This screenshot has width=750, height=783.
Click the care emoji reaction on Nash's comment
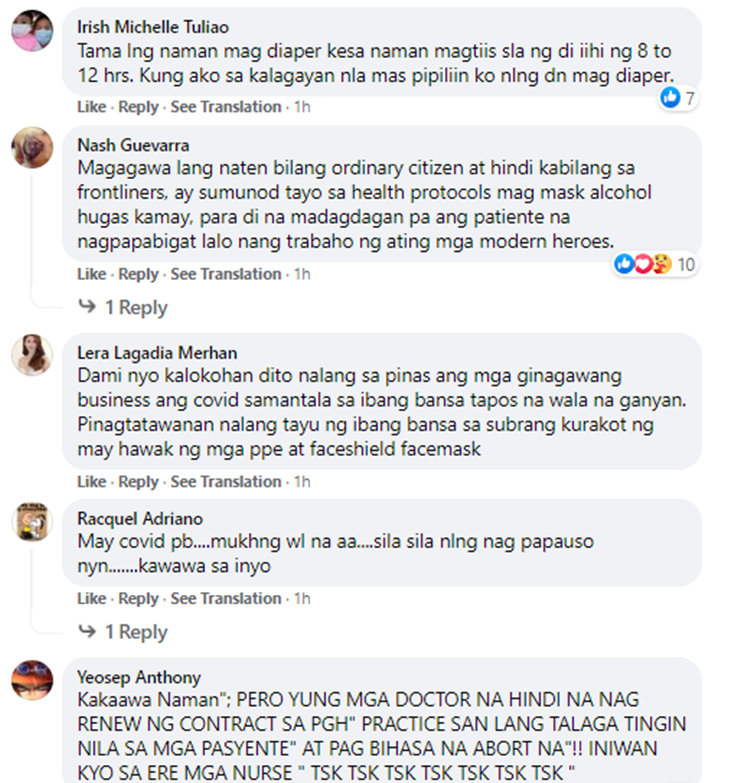coord(662,264)
